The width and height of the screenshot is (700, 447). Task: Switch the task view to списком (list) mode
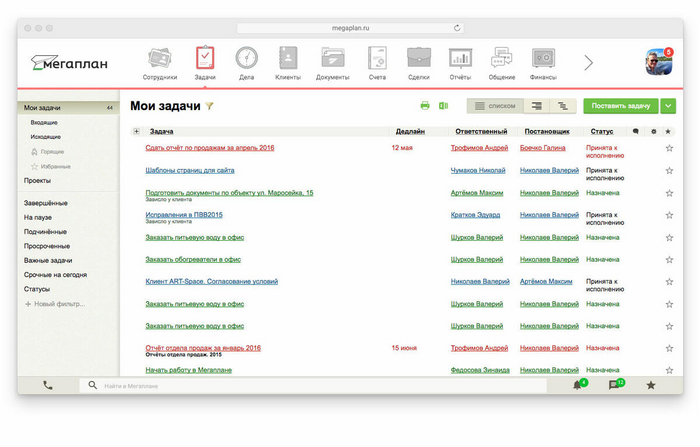click(x=494, y=105)
